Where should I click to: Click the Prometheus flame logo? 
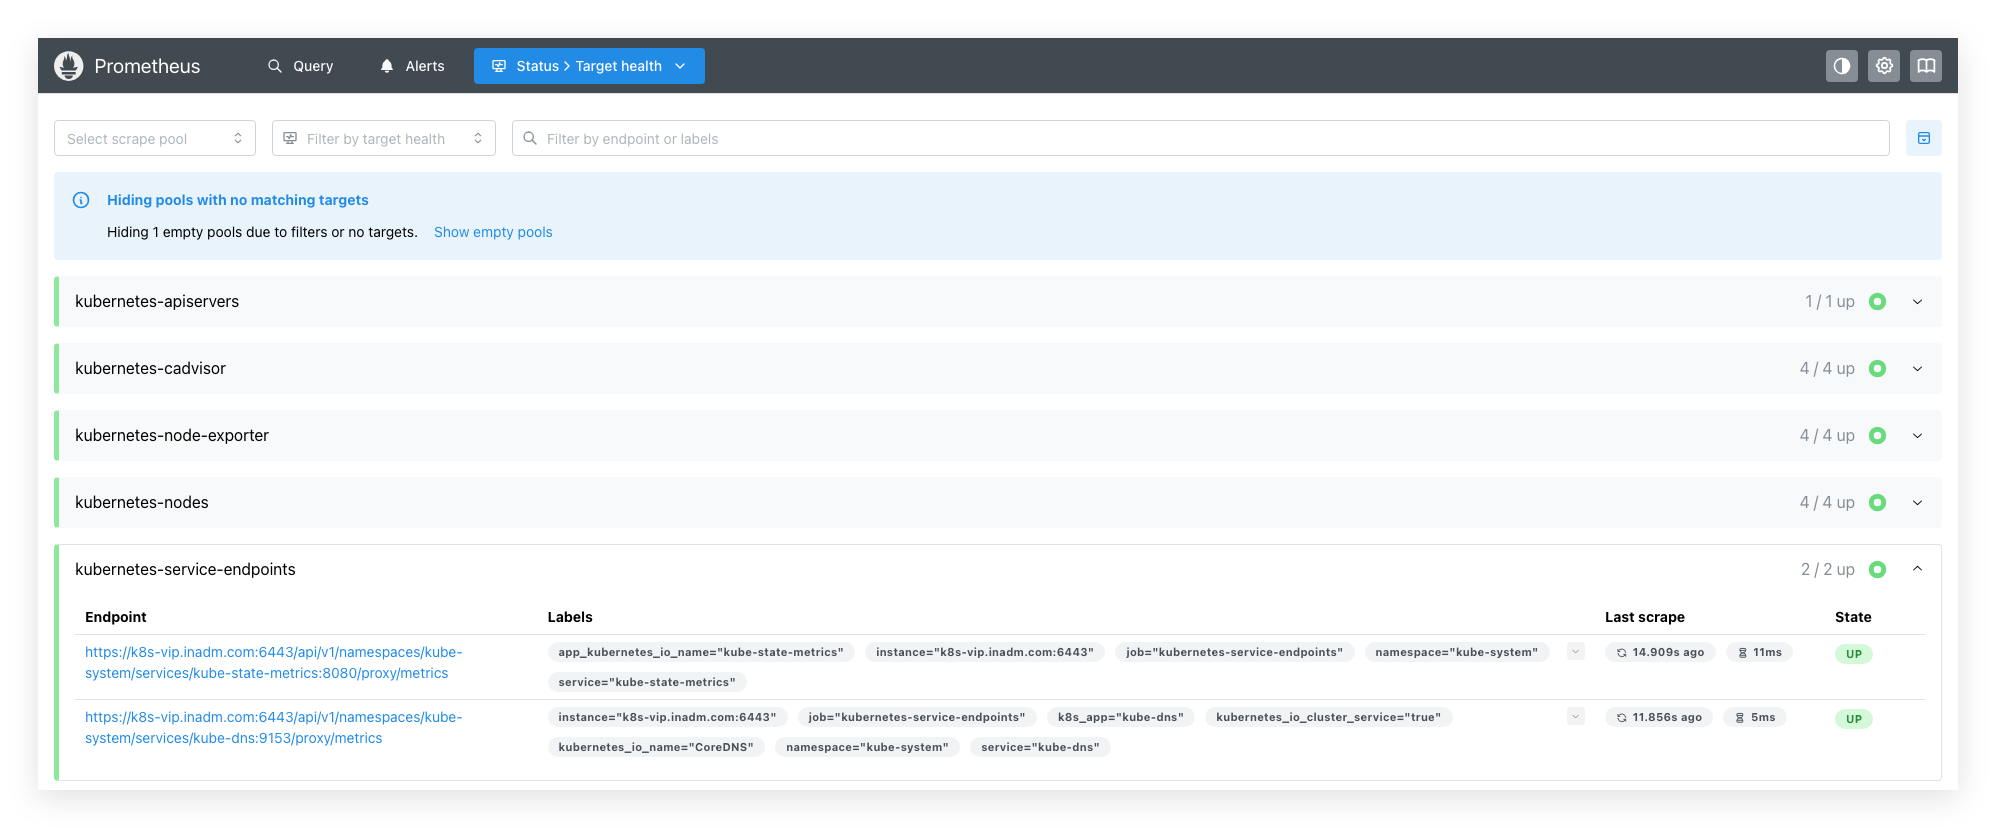69,66
